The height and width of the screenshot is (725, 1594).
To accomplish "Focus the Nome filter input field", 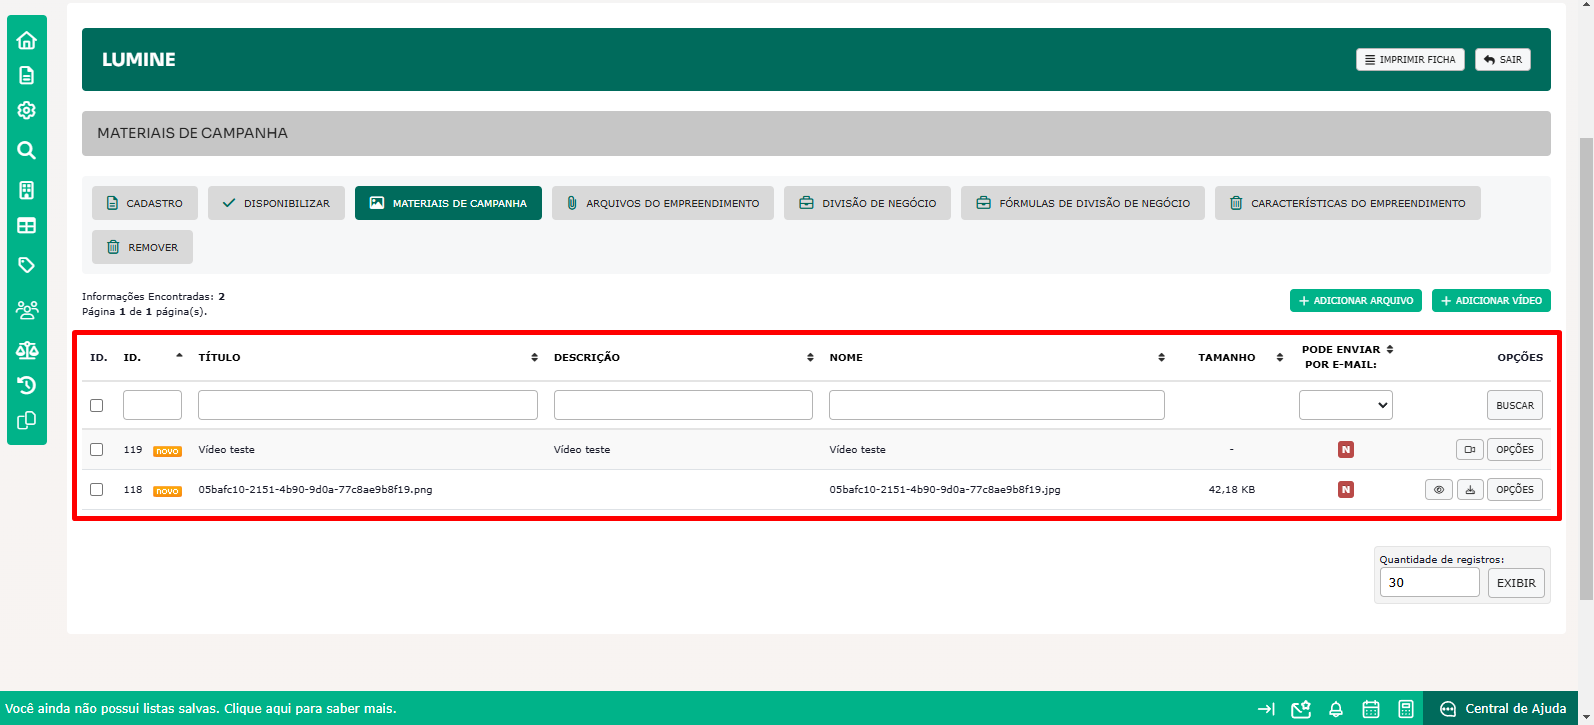I will (x=997, y=405).
